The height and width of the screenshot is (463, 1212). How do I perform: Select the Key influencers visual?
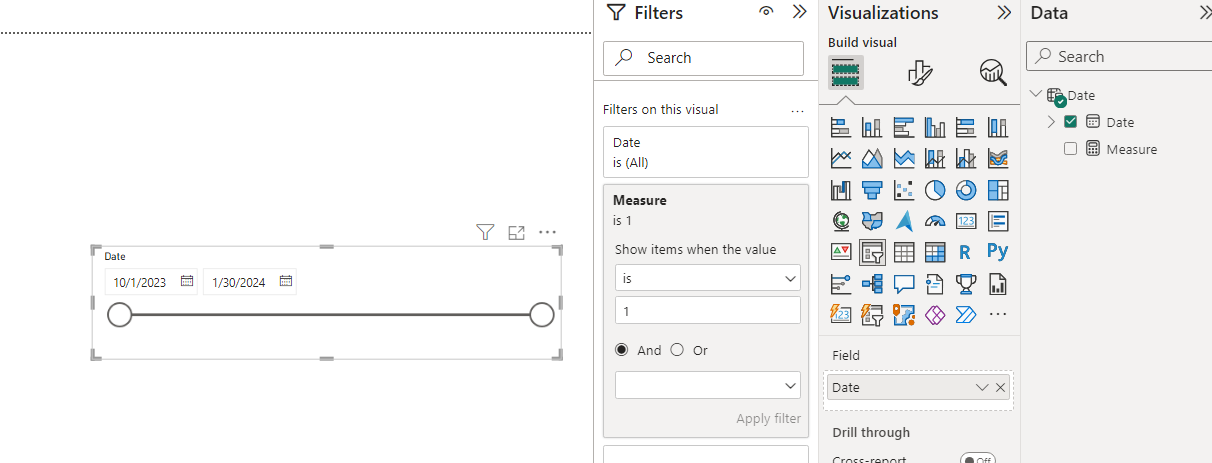(x=841, y=284)
